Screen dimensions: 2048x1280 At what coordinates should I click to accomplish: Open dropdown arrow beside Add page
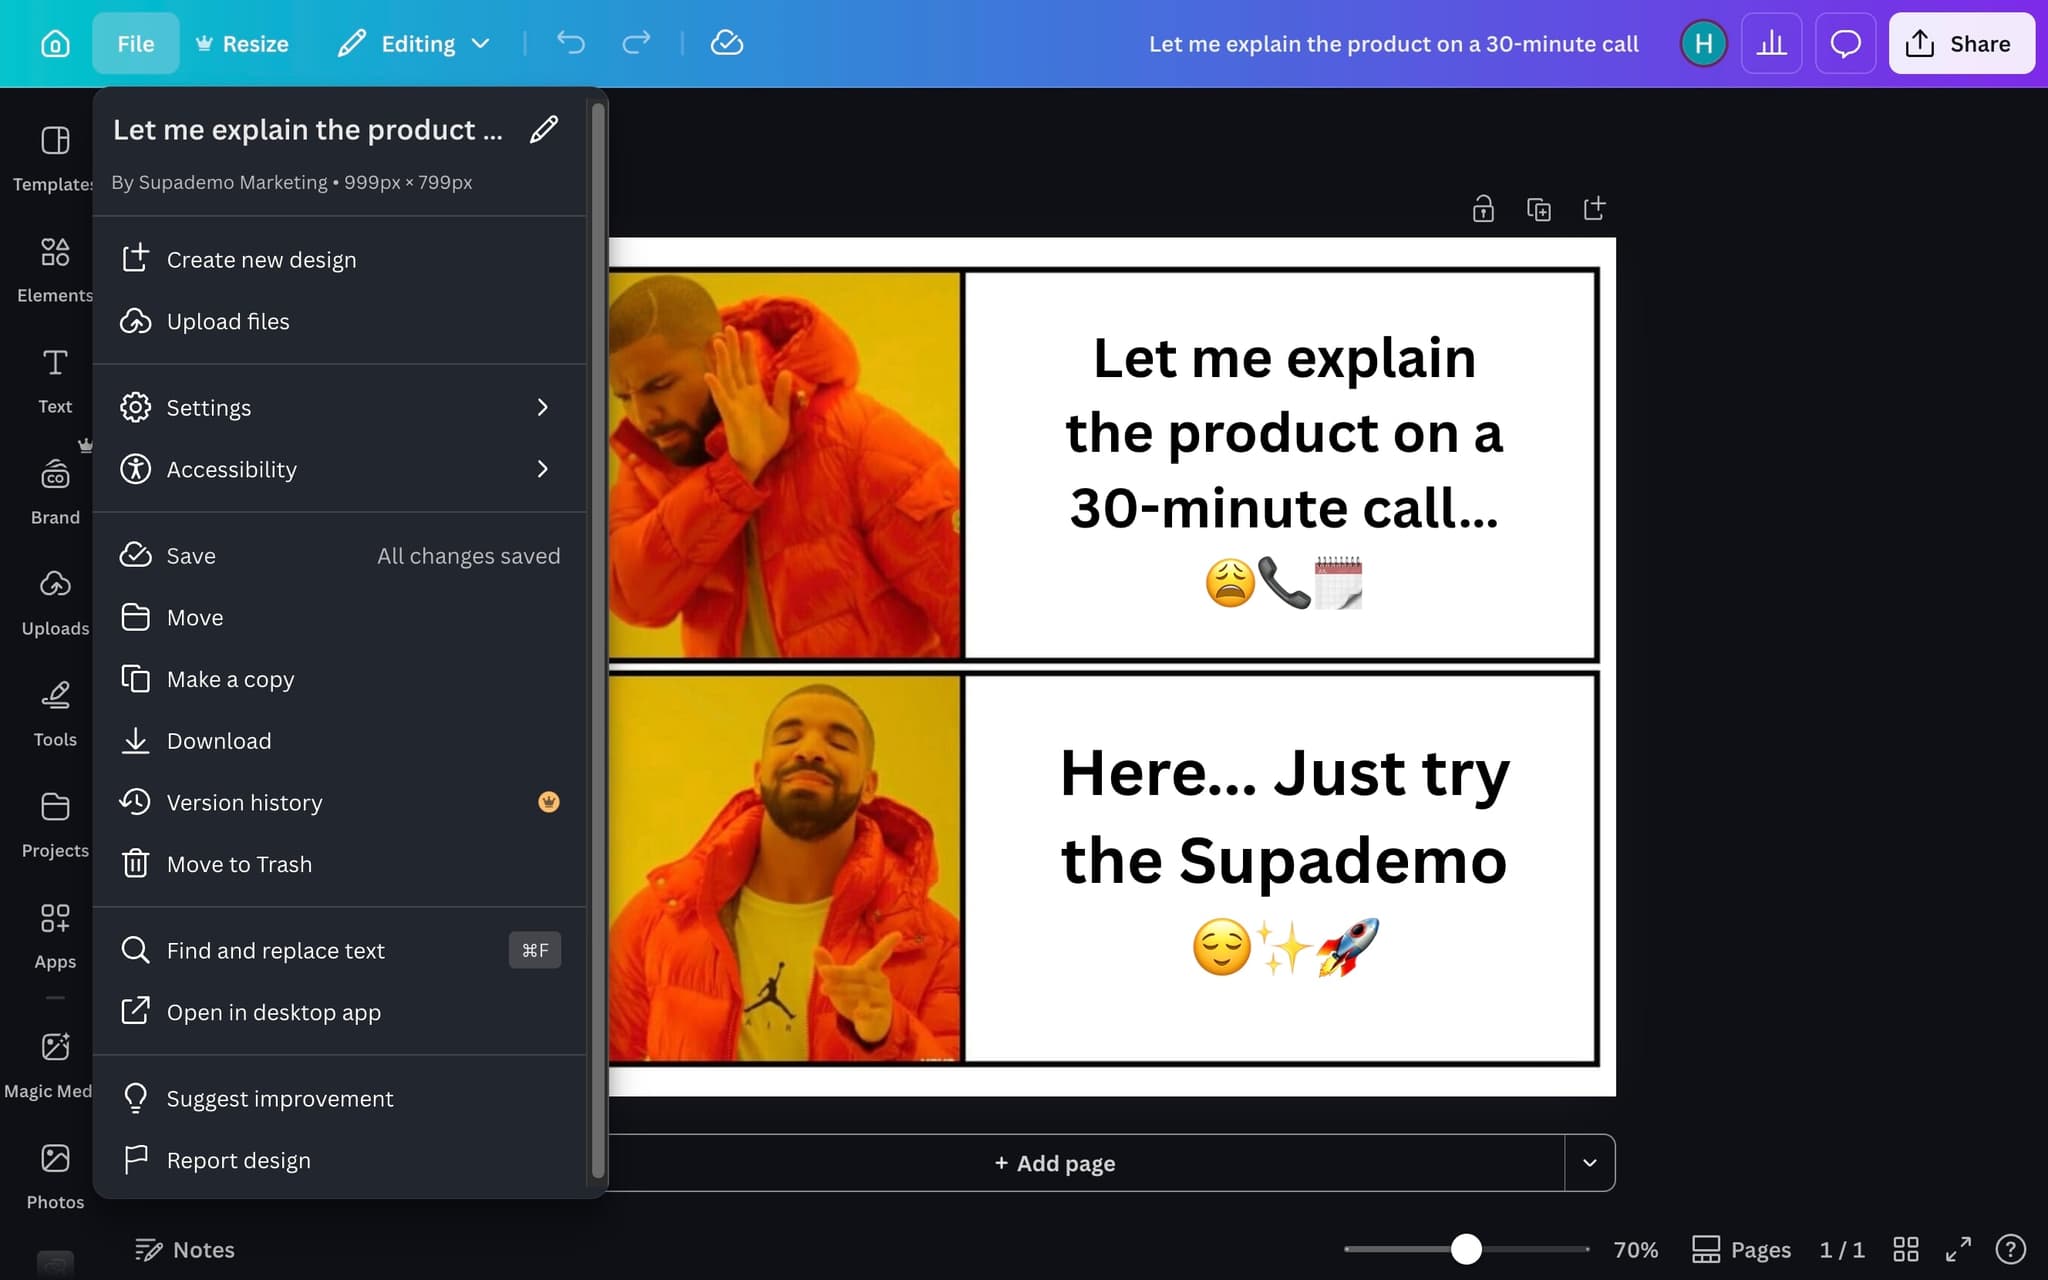[1589, 1163]
